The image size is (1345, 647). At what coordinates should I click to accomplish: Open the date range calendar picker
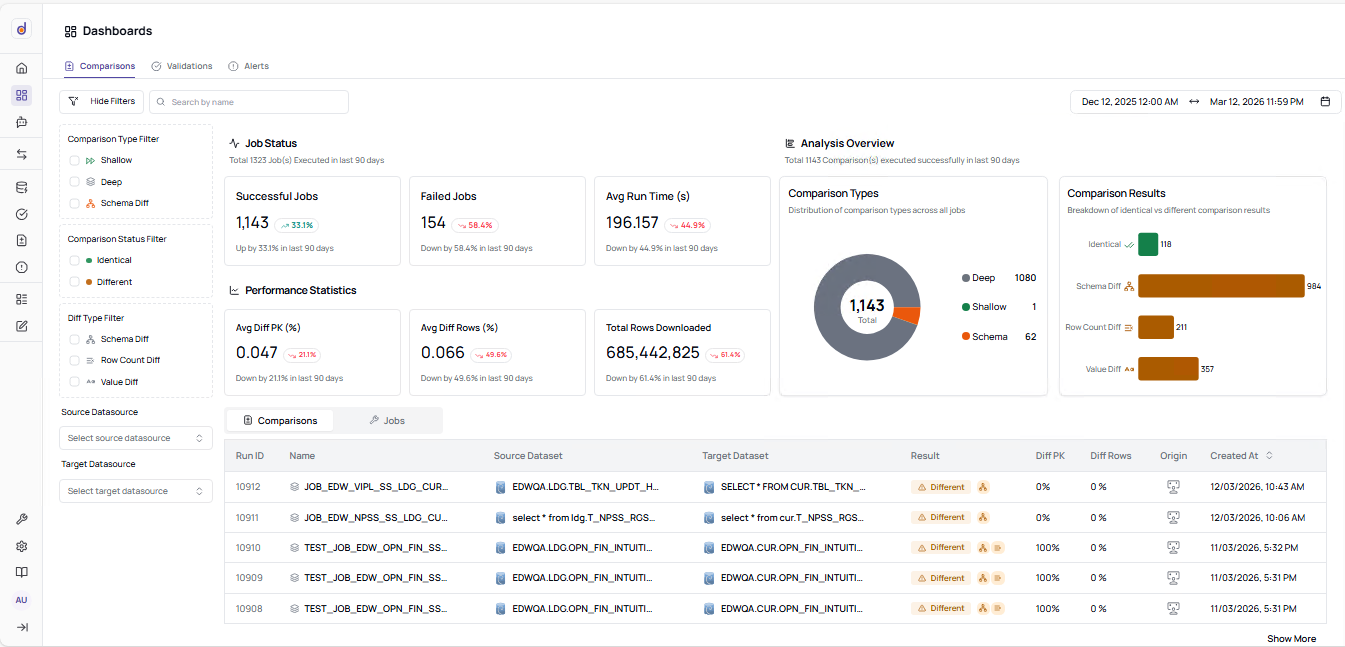coord(1327,101)
